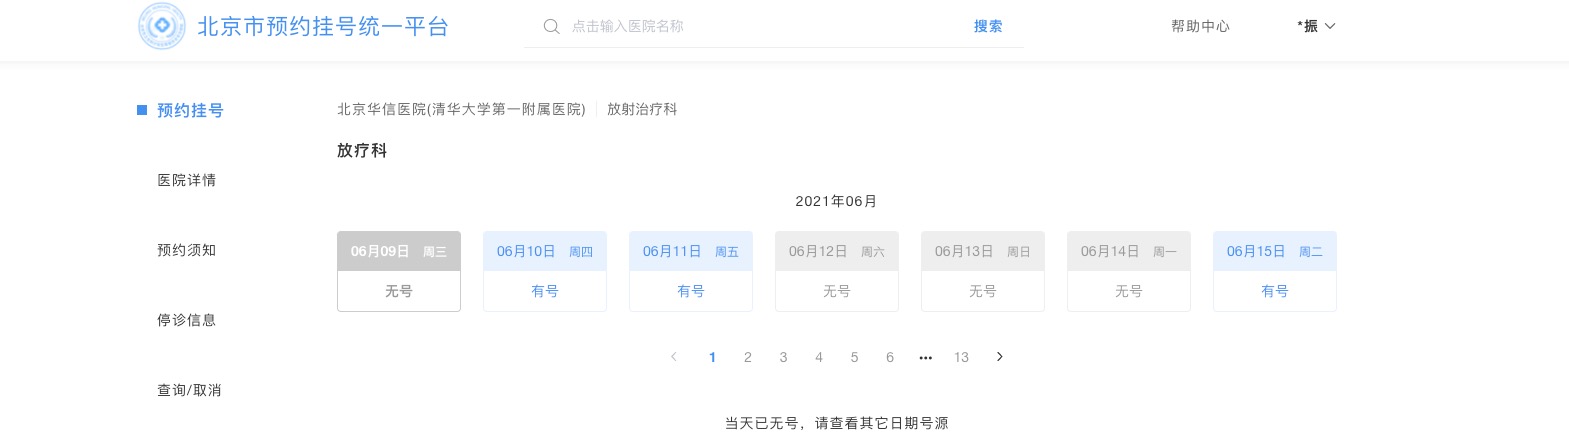This screenshot has width=1569, height=445.
Task: Go to pagination page 6
Action: point(890,357)
